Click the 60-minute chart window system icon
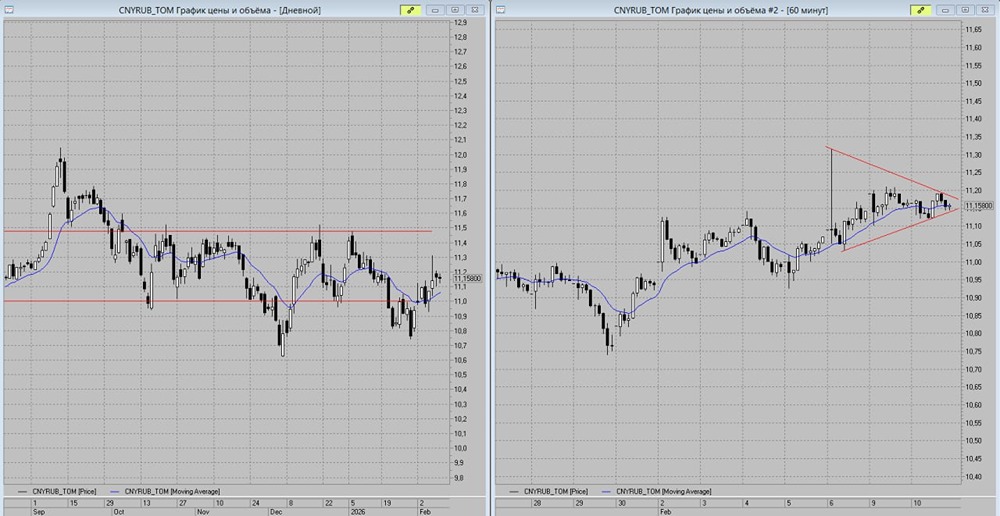This screenshot has height=516, width=1000. 500,10
